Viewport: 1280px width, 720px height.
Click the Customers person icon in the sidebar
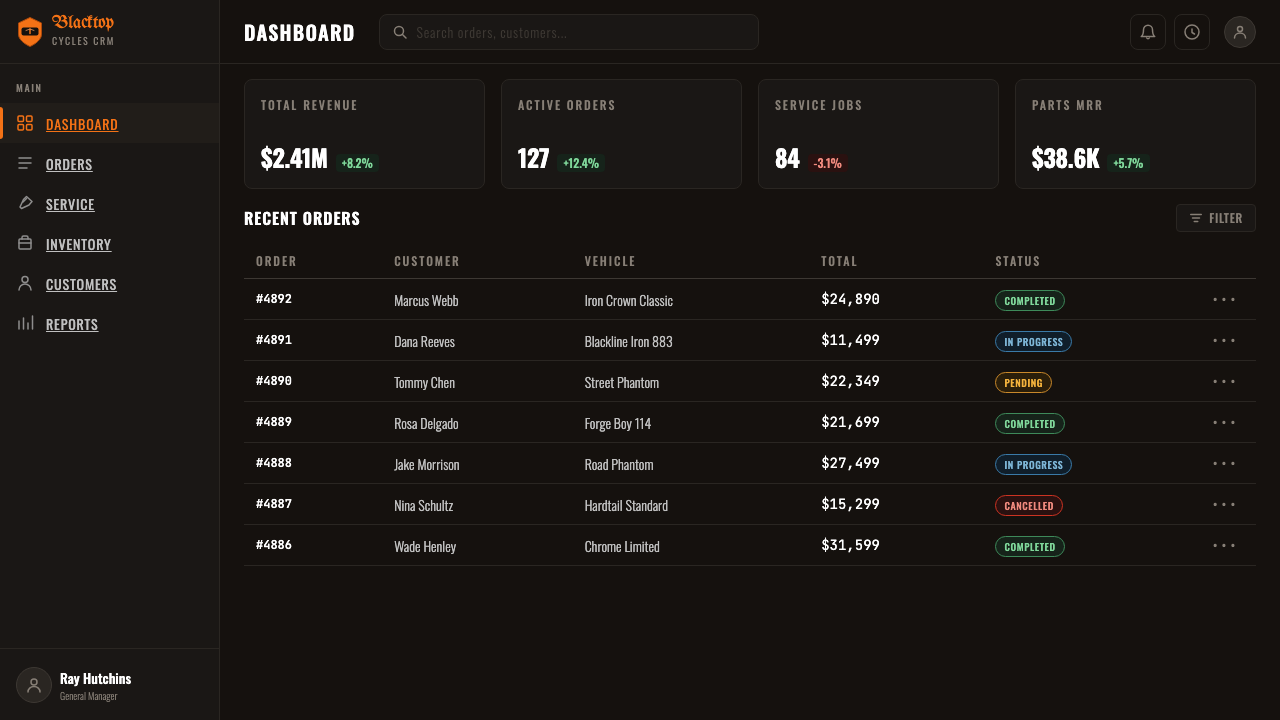coord(25,283)
